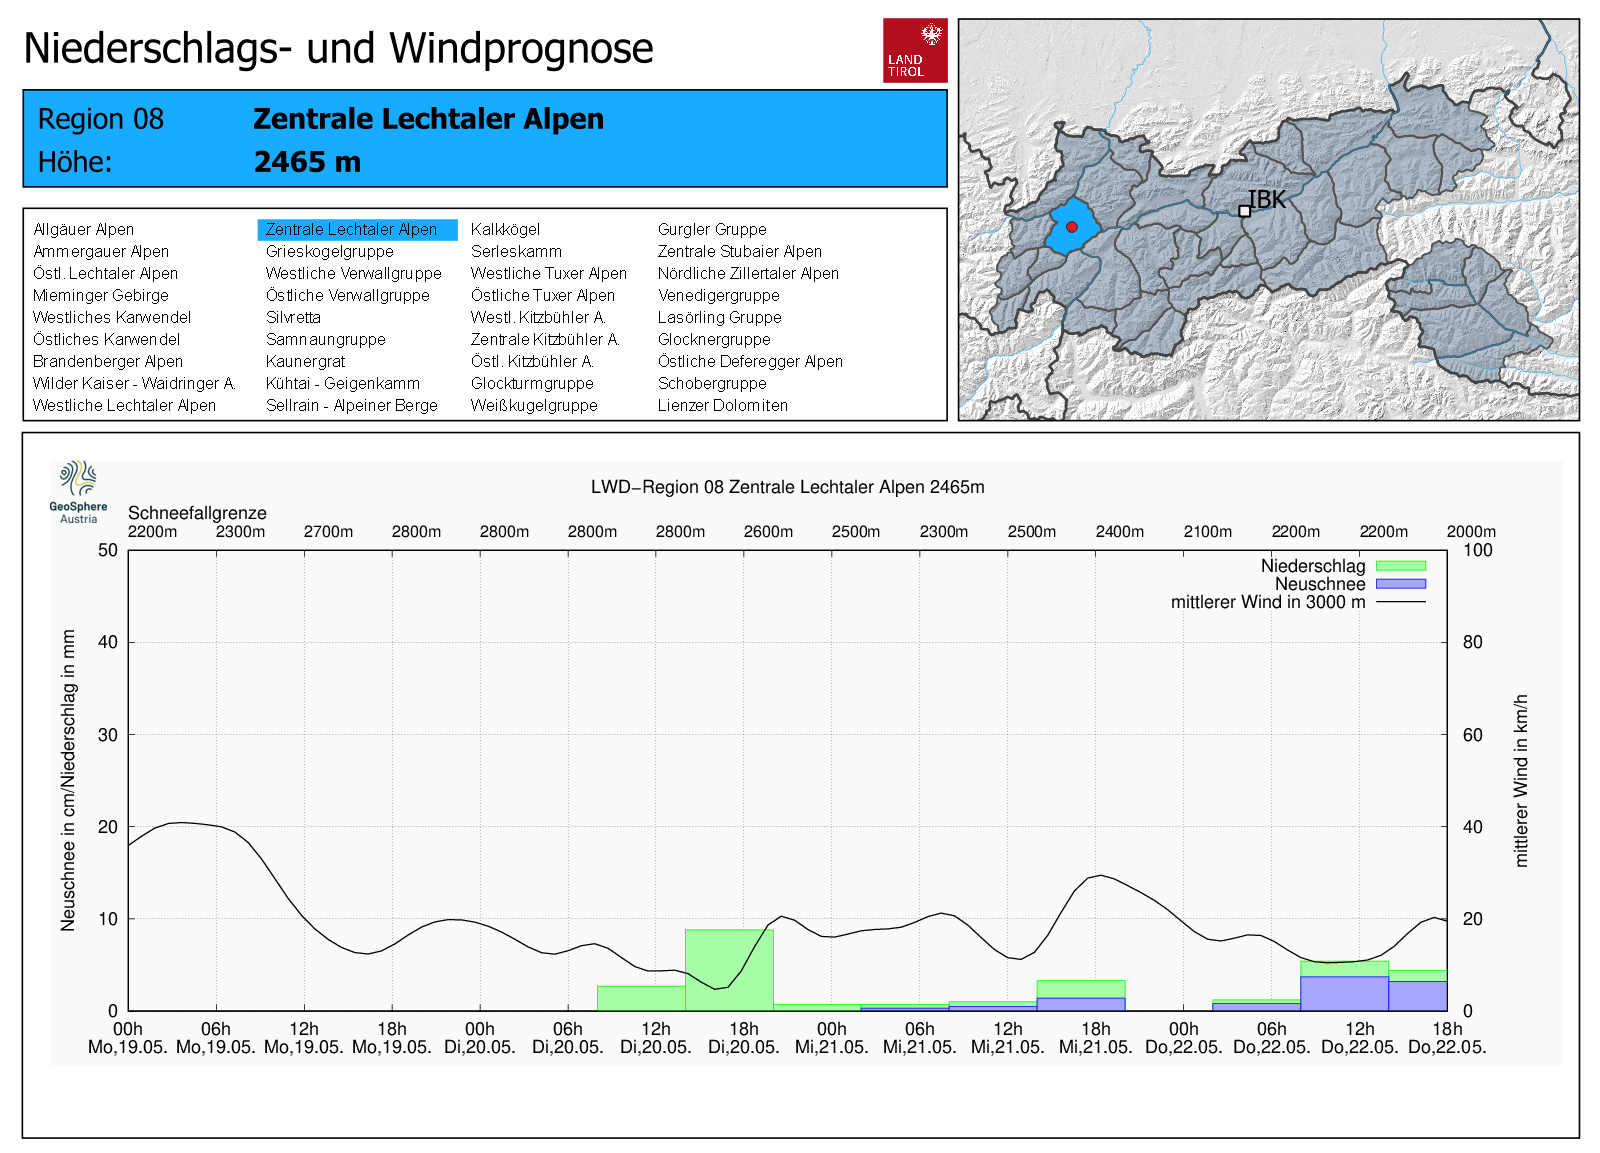Select Glocknergruppe region
Viewport: 1600px width, 1153px height.
(714, 340)
